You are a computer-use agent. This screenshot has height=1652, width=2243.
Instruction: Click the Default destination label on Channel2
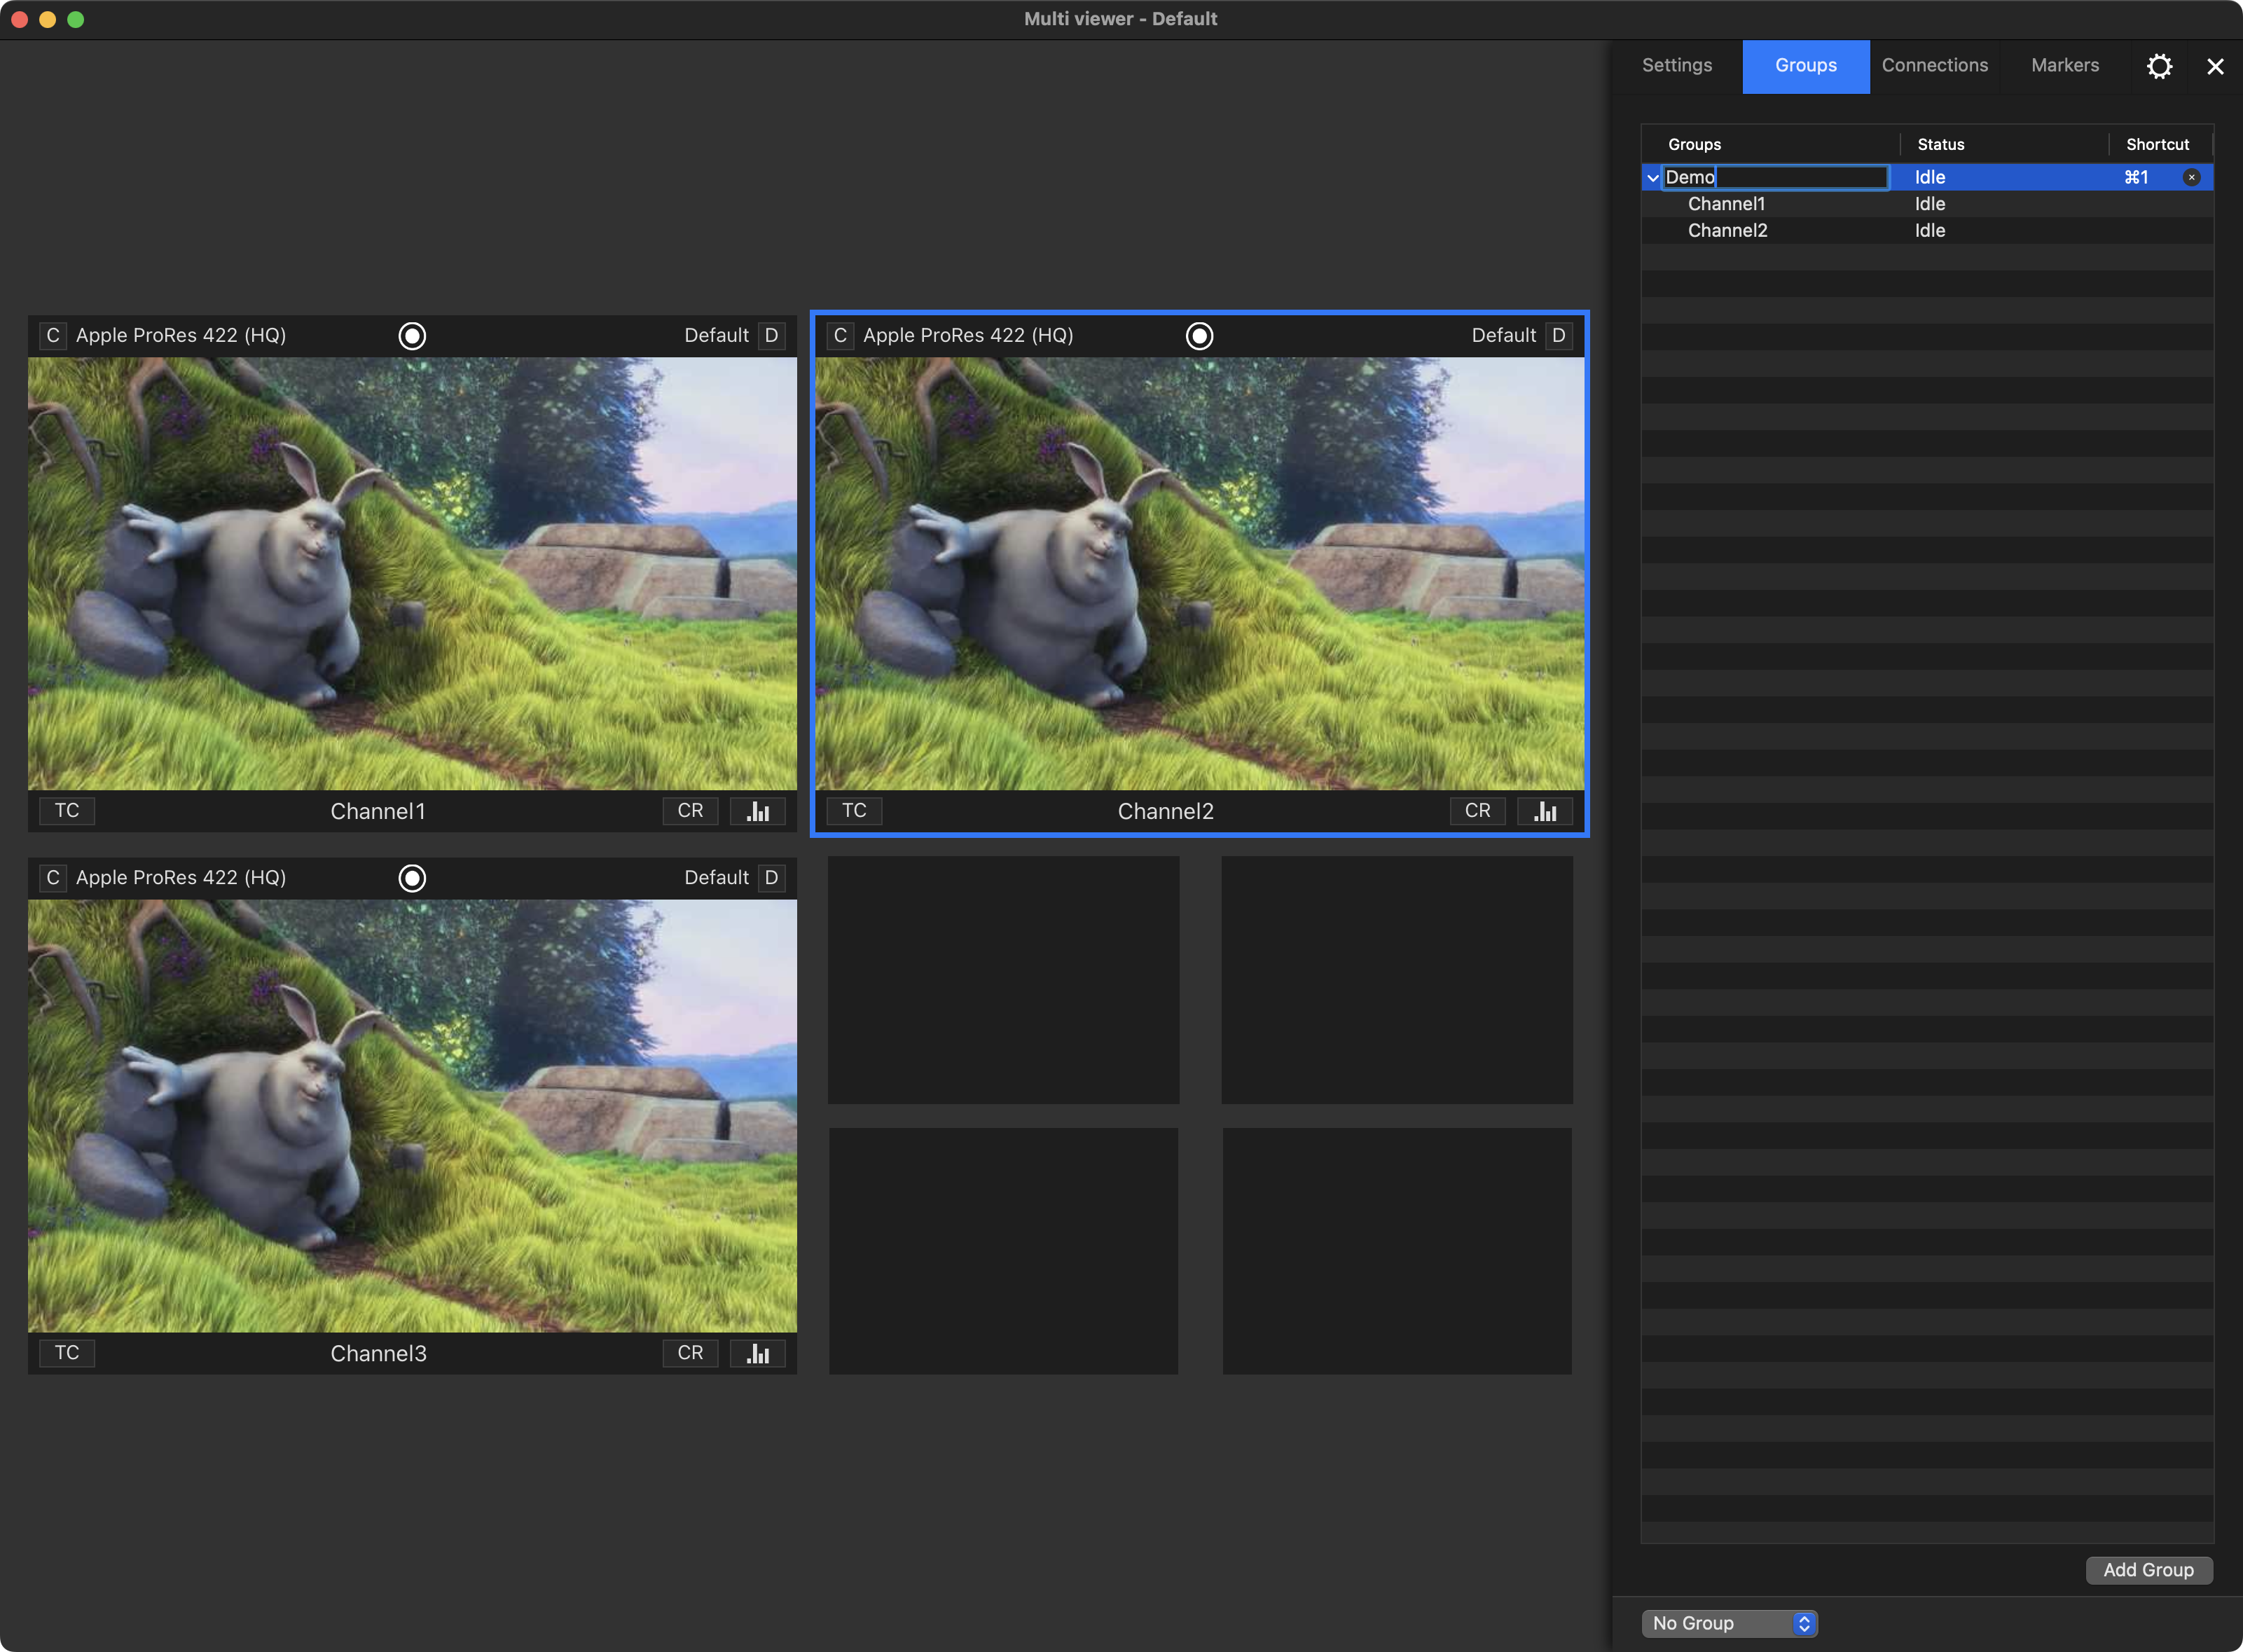click(1503, 336)
